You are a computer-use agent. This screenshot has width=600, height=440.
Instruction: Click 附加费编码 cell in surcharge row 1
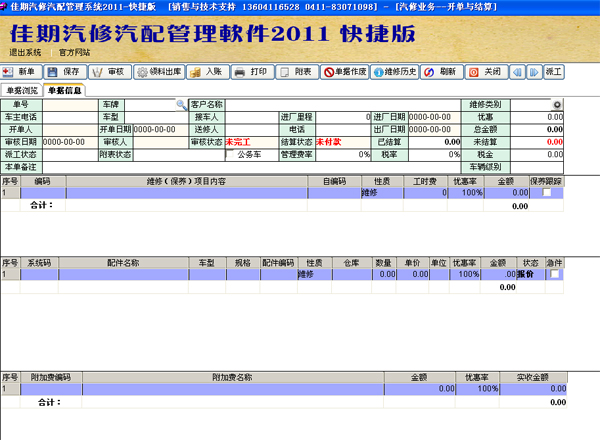point(51,389)
